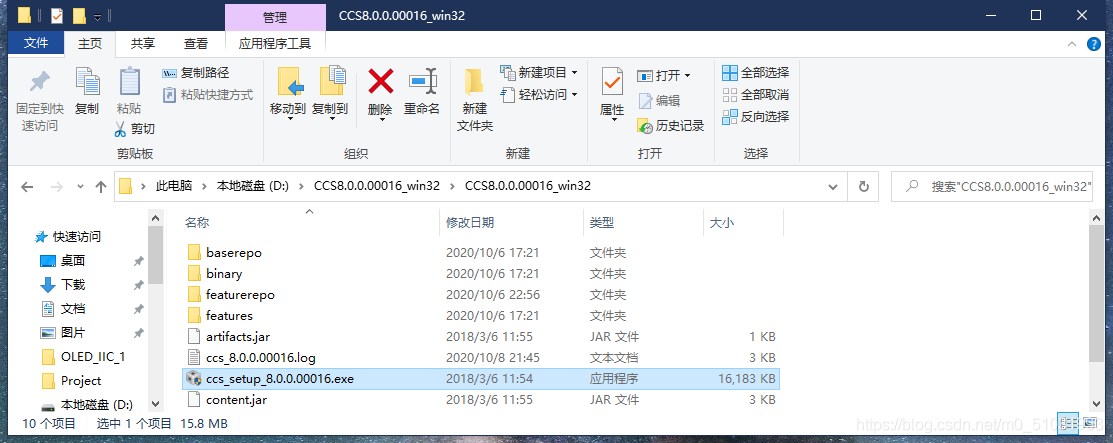
Task: Click 此电脑 in the address breadcrumb
Action: (x=174, y=187)
